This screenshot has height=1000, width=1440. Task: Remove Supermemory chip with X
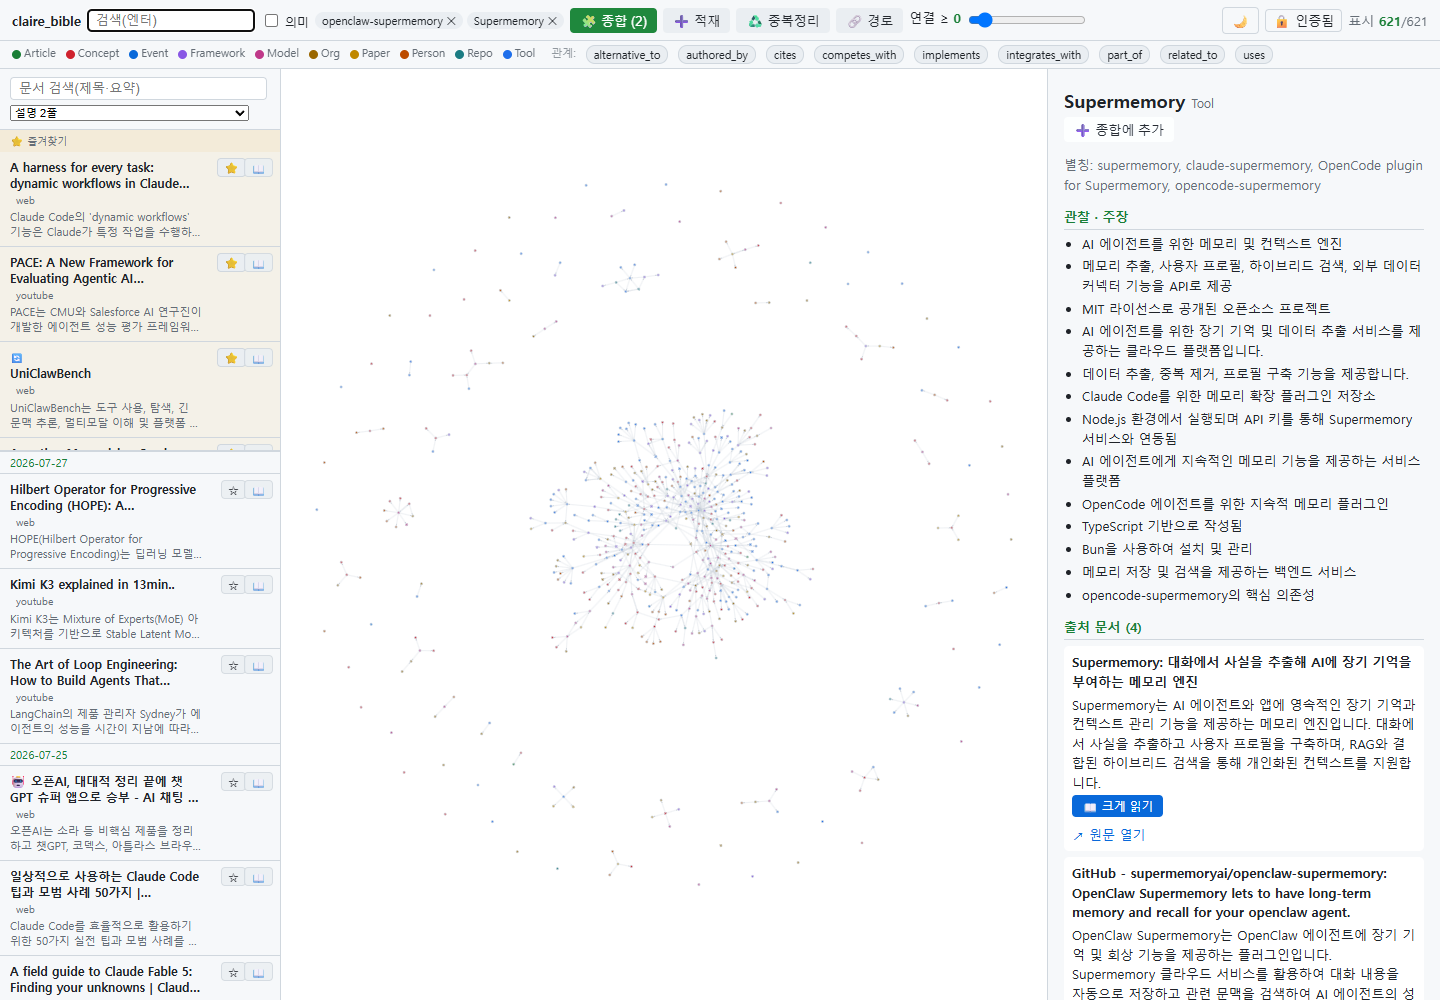pyautogui.click(x=552, y=21)
